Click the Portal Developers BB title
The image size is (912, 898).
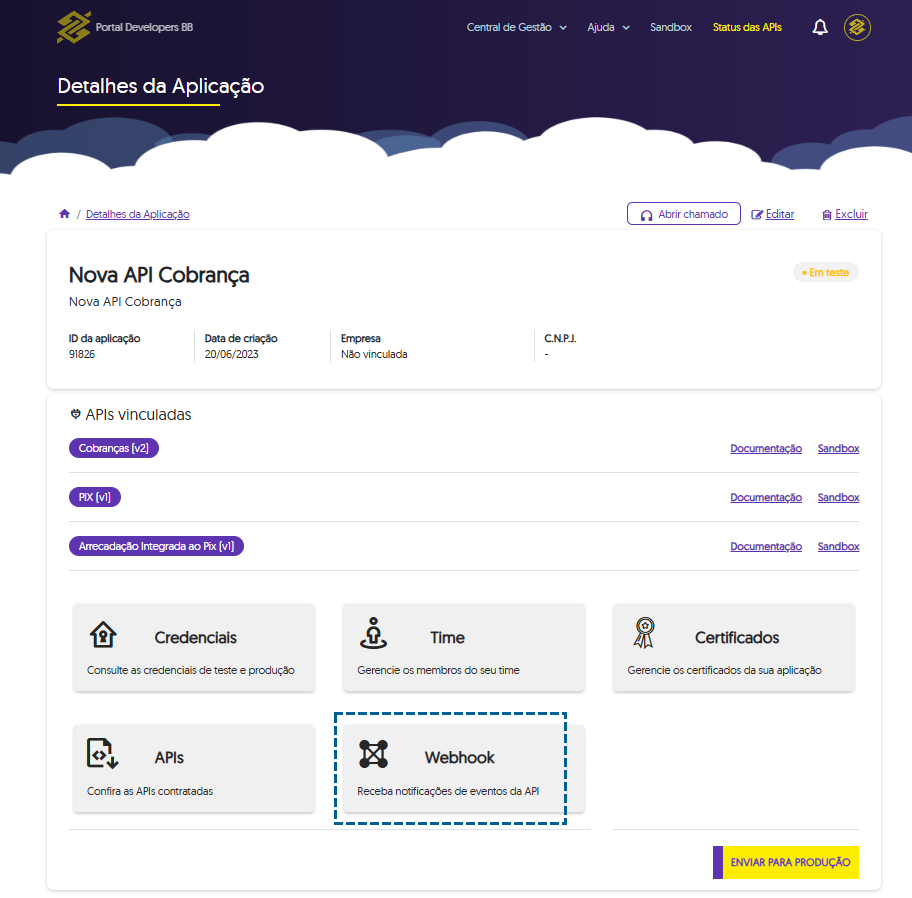pyautogui.click(x=144, y=27)
